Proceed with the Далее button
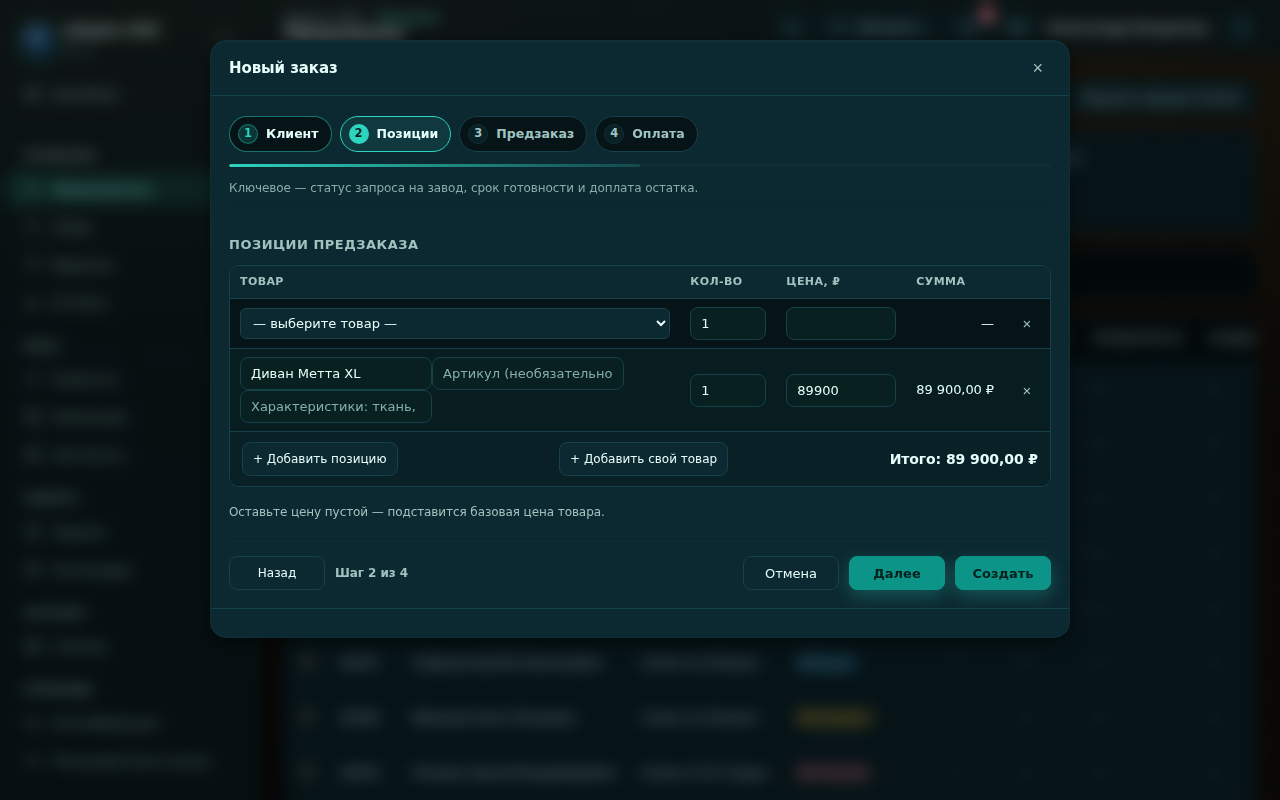Image resolution: width=1280 pixels, height=800 pixels. [x=897, y=573]
